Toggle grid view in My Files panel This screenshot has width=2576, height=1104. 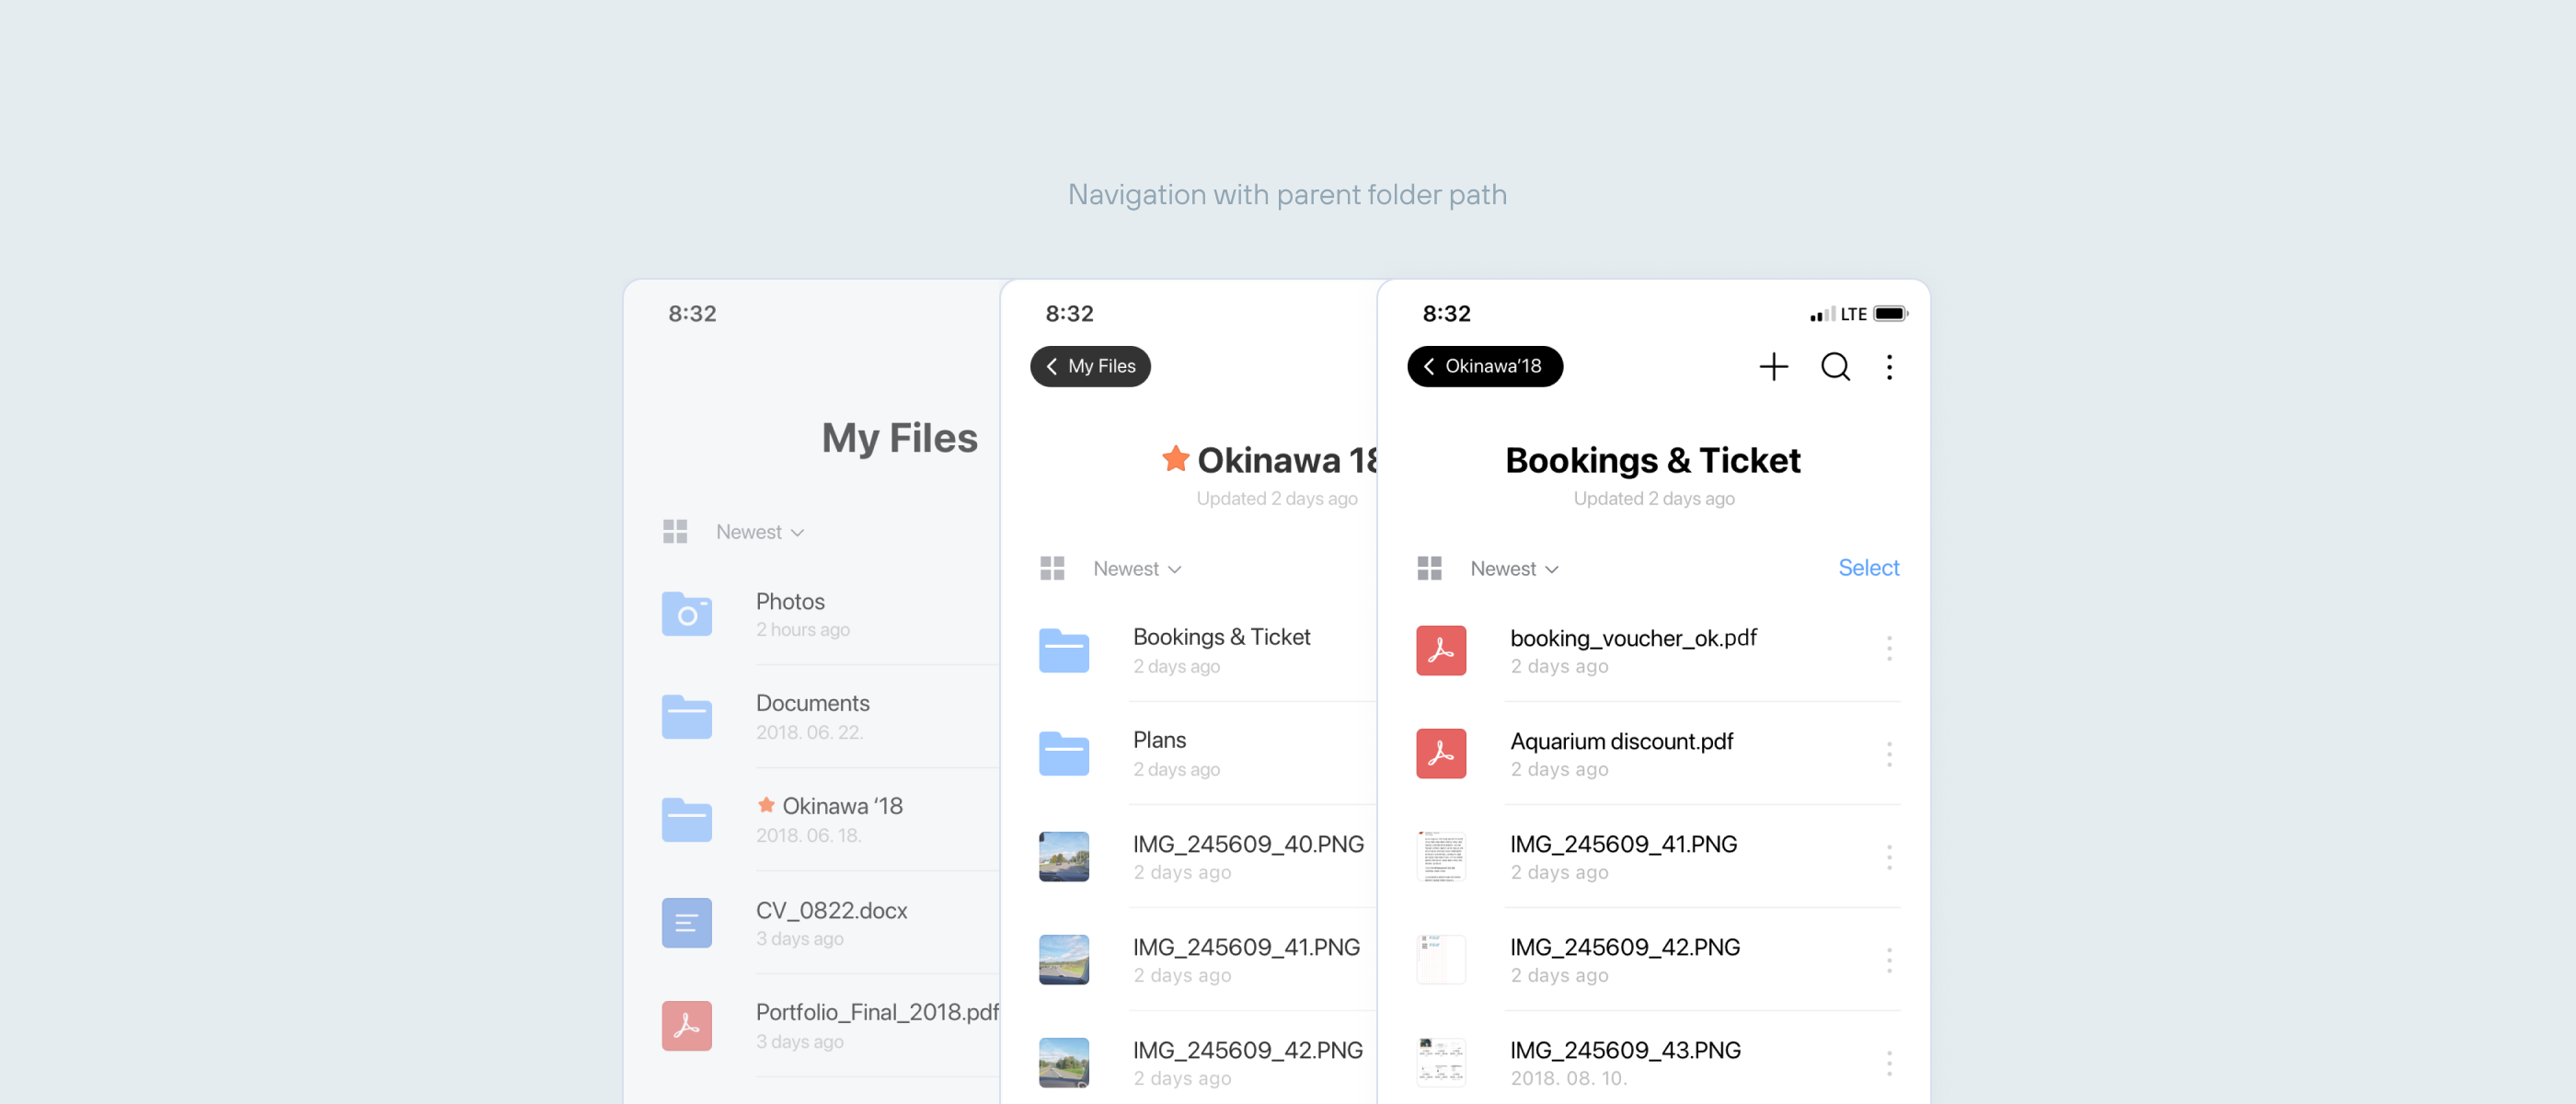[x=675, y=532]
